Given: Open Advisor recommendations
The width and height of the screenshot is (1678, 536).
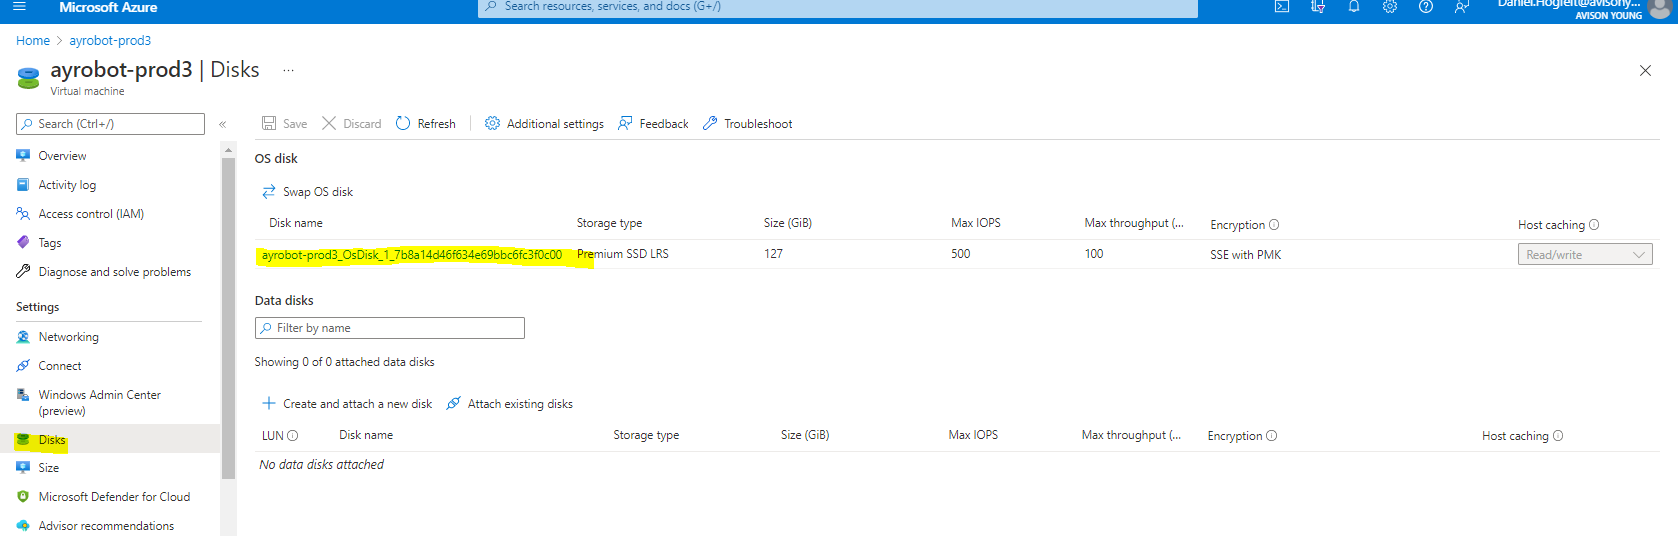Looking at the screenshot, I should pos(106,526).
